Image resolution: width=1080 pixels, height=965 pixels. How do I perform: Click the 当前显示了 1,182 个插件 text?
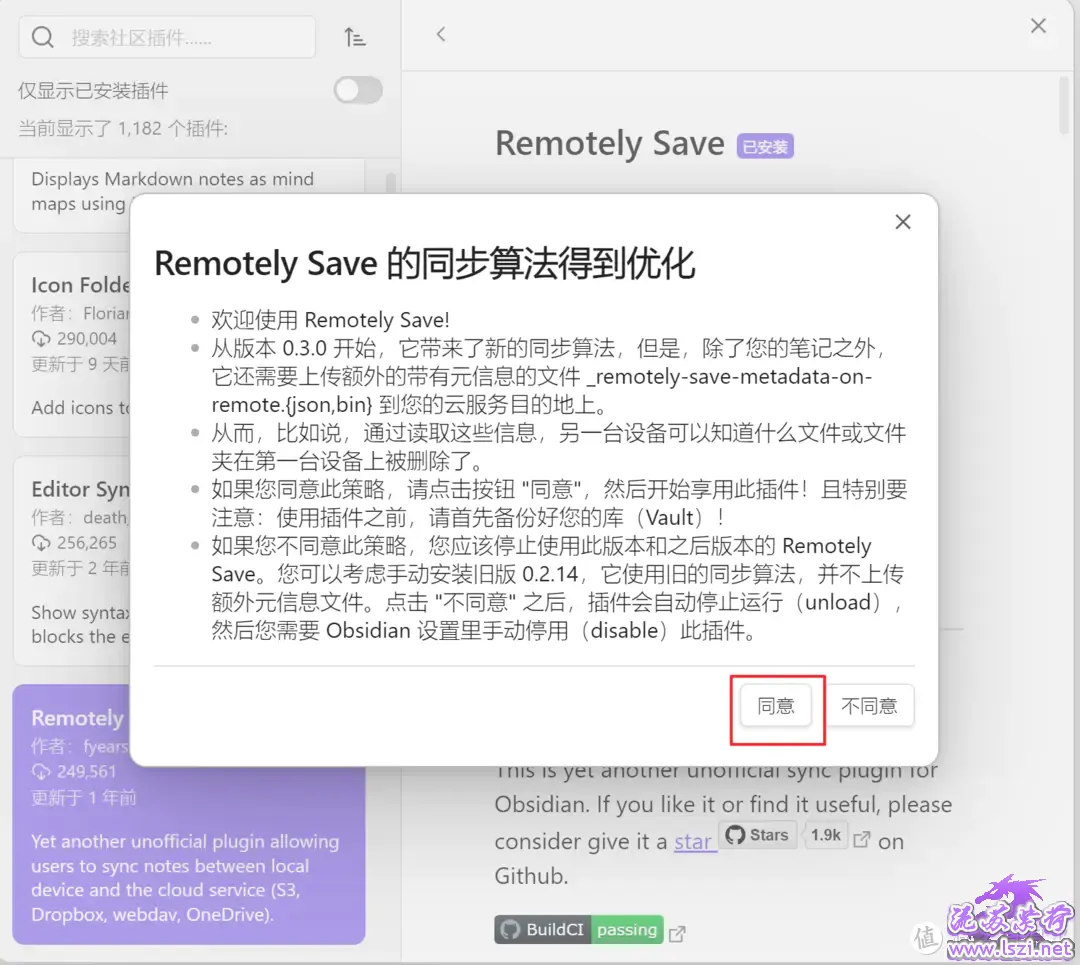pos(123,128)
